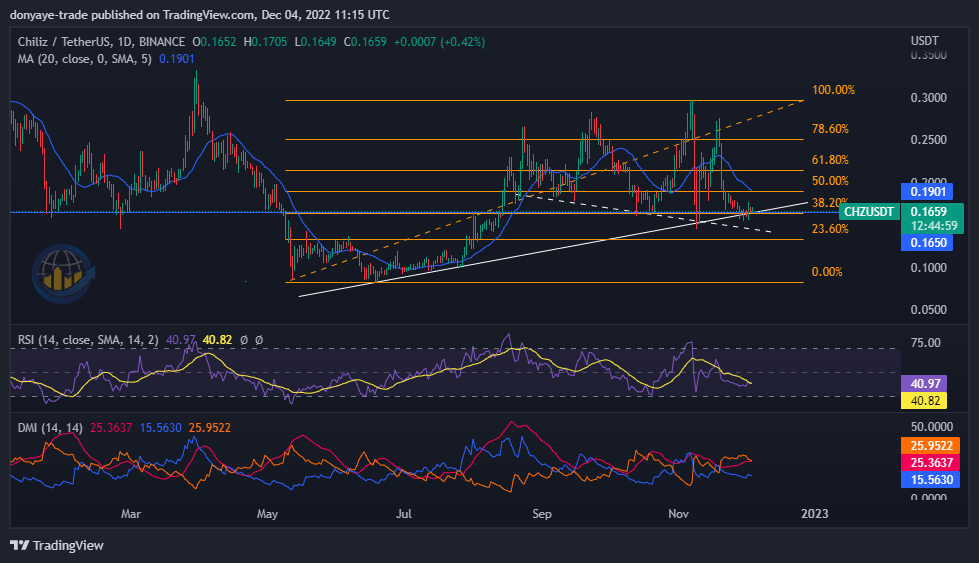Click the countdown timer 12:44:59
This screenshot has width=979, height=563.
[934, 226]
